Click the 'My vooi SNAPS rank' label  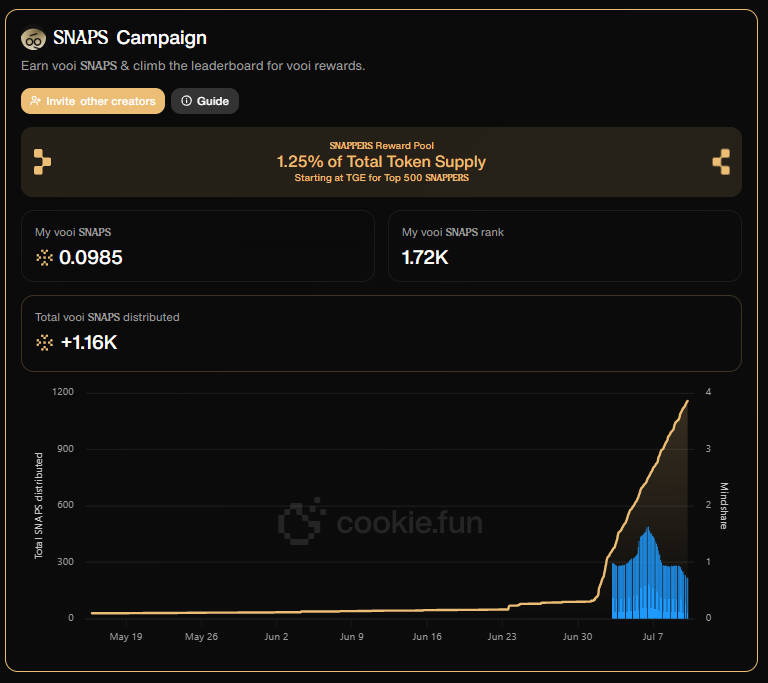453,232
